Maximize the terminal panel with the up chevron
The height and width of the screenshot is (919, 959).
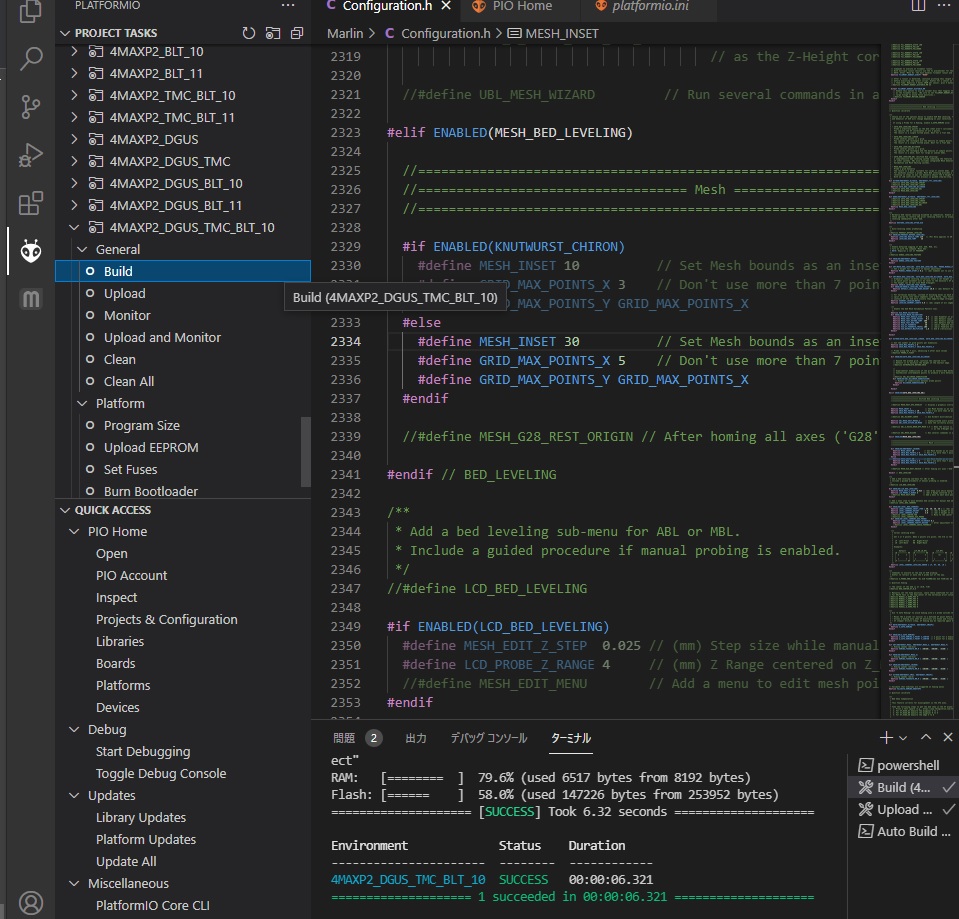tap(926, 737)
